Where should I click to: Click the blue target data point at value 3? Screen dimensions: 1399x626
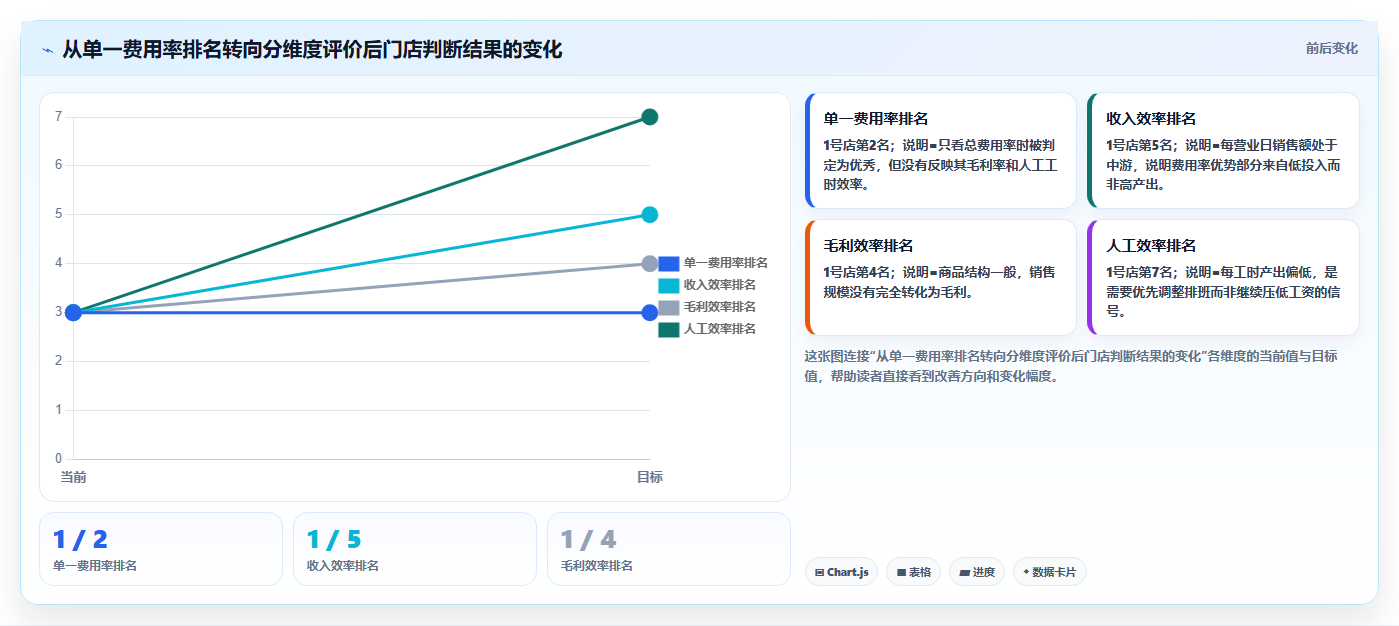point(649,312)
